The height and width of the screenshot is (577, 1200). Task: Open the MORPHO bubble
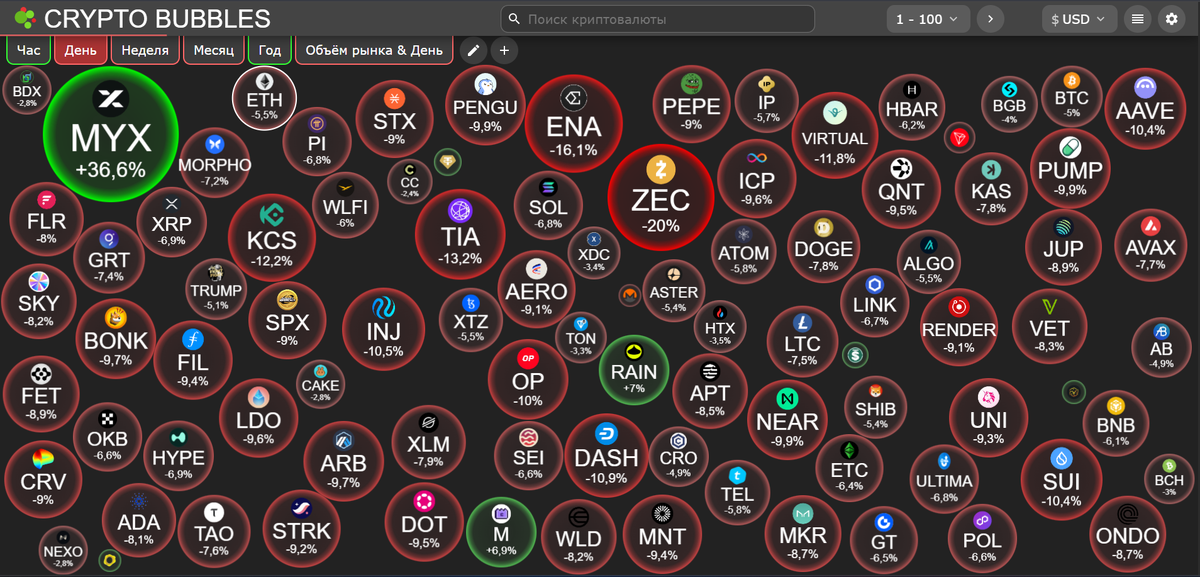click(x=215, y=163)
